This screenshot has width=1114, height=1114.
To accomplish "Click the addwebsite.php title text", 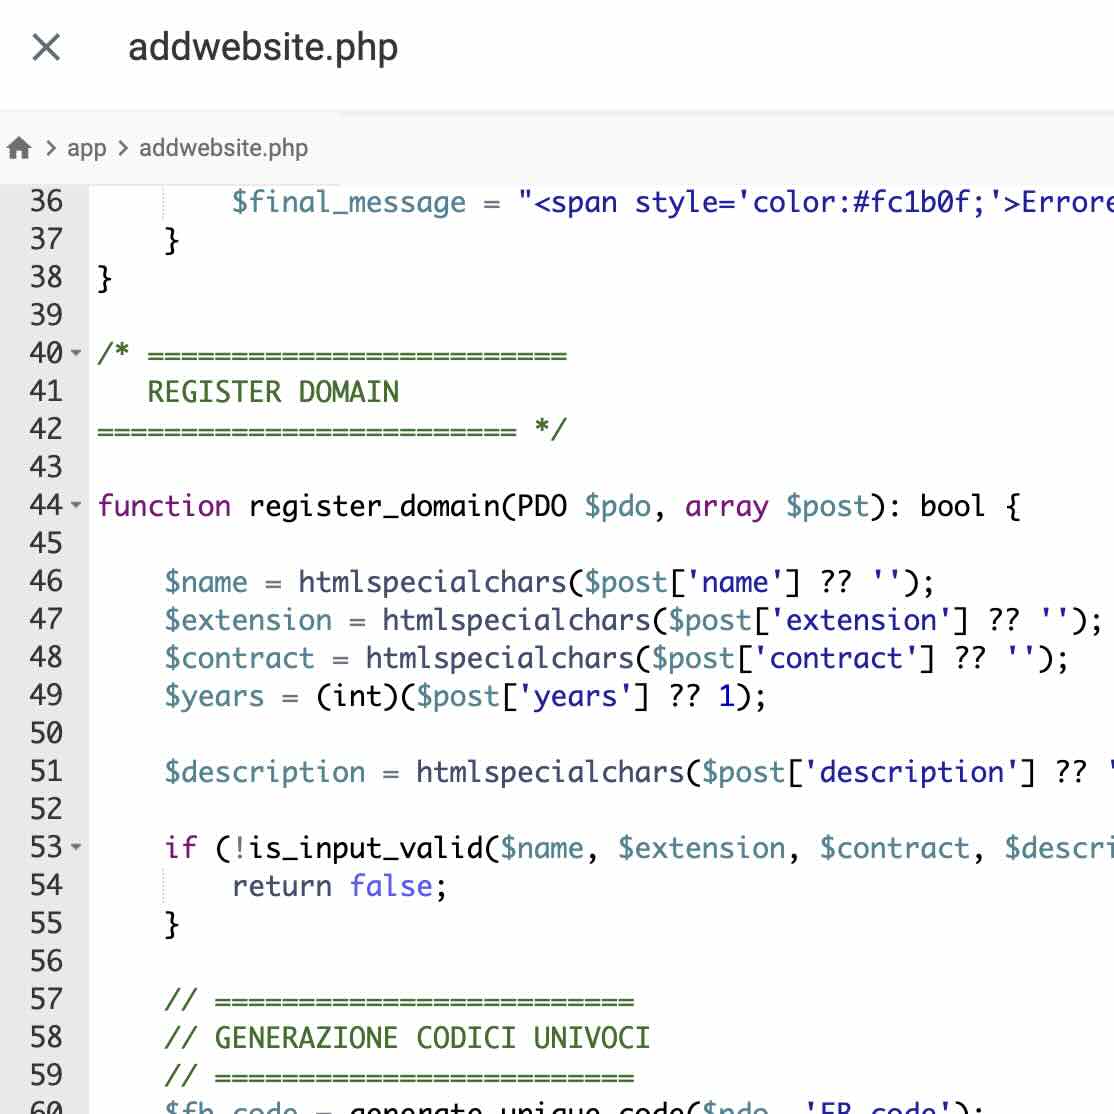I will pyautogui.click(x=263, y=48).
